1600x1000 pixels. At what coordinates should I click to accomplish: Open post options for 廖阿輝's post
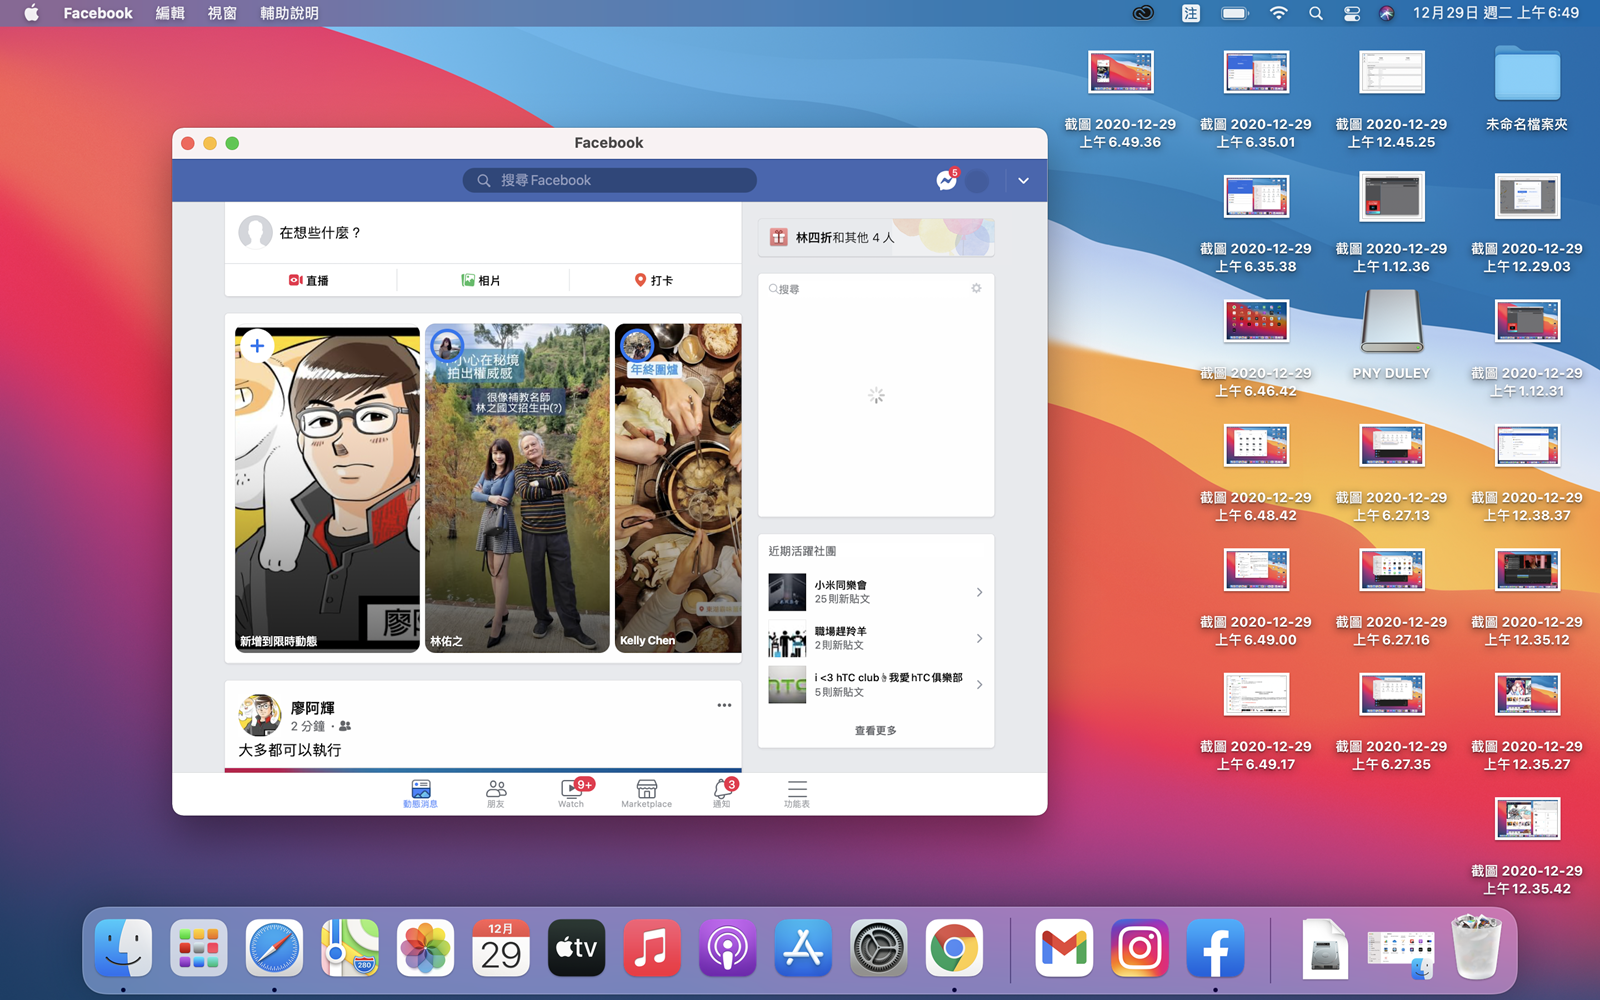click(724, 705)
